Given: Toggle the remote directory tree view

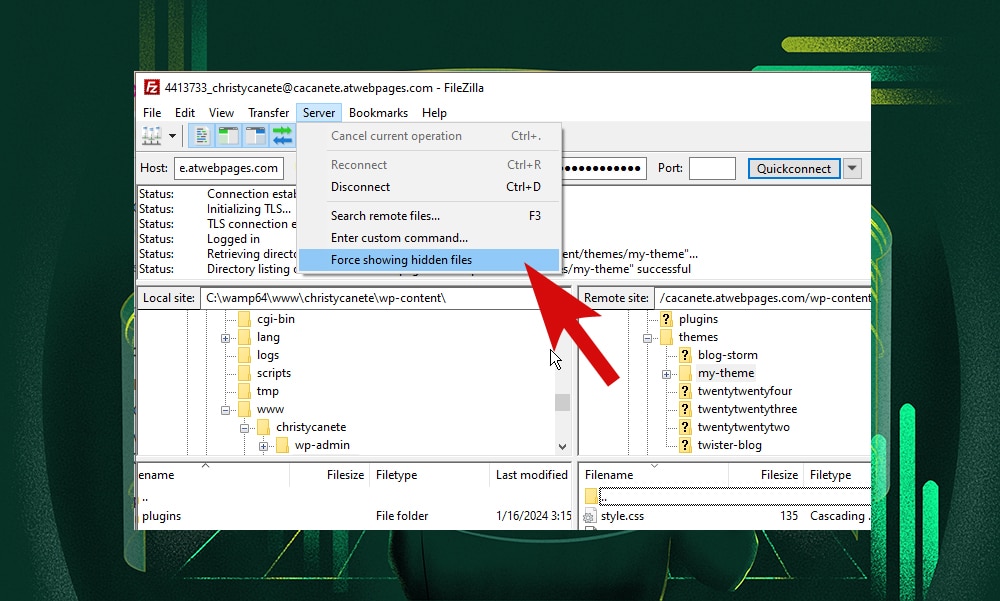Looking at the screenshot, I should click(256, 136).
